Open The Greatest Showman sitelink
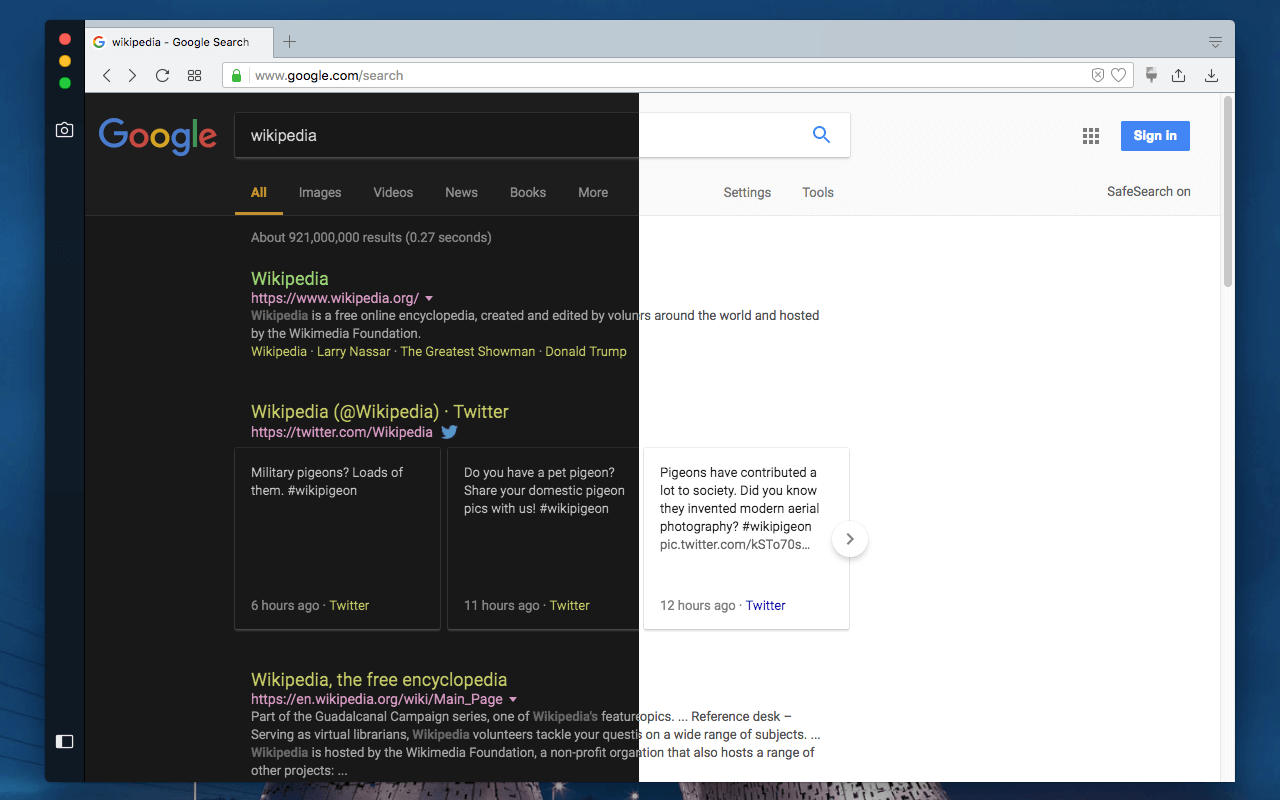The image size is (1280, 800). (x=468, y=352)
